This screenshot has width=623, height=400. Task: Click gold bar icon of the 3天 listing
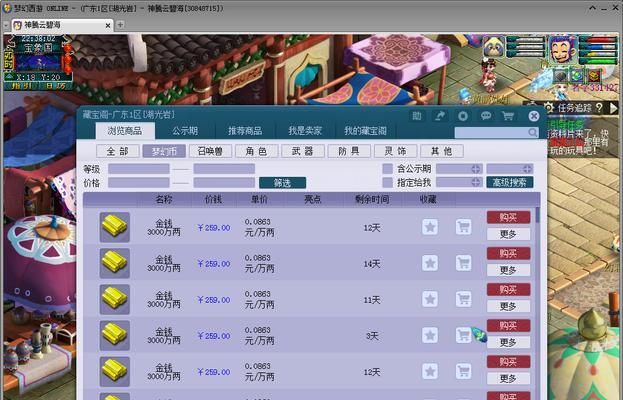point(114,335)
